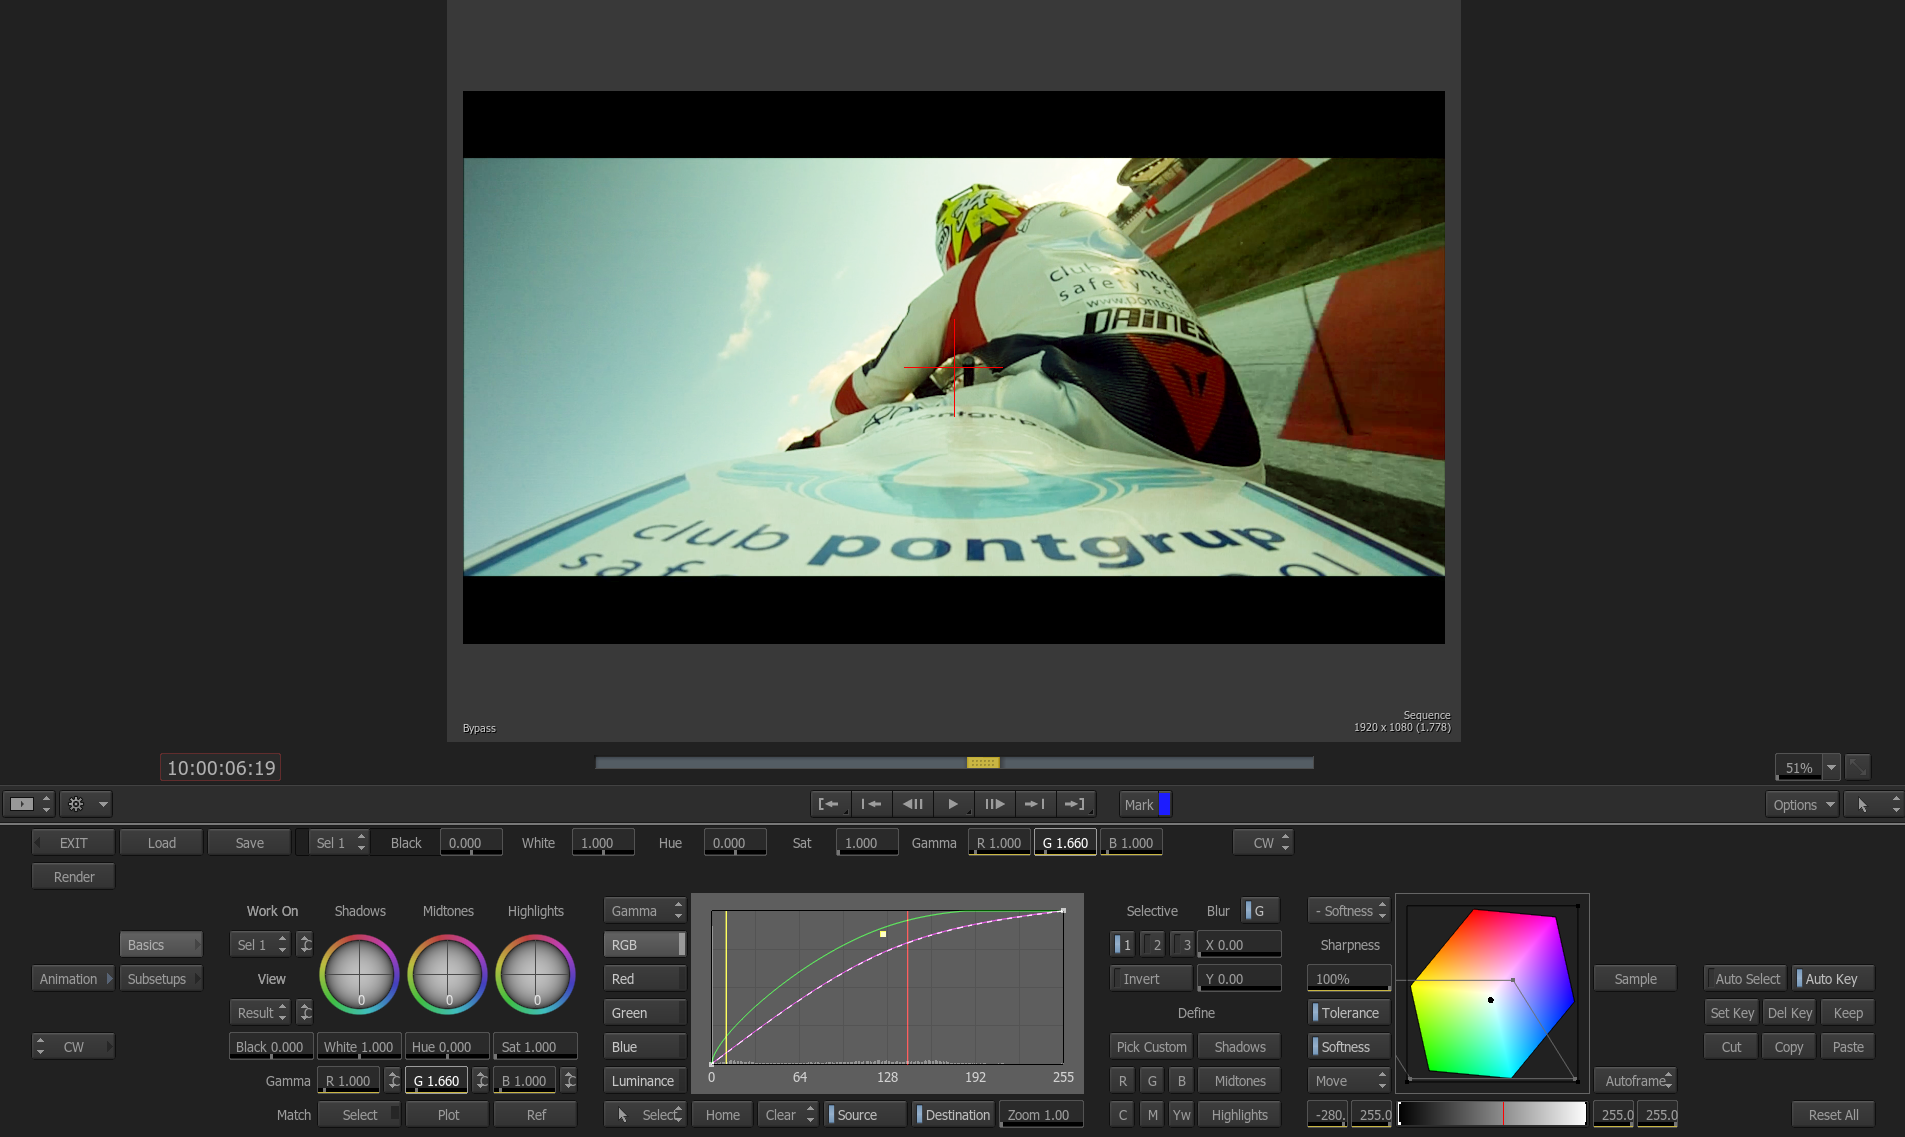Toggle the Tolerance button
The width and height of the screenshot is (1905, 1137).
[x=1349, y=1013]
